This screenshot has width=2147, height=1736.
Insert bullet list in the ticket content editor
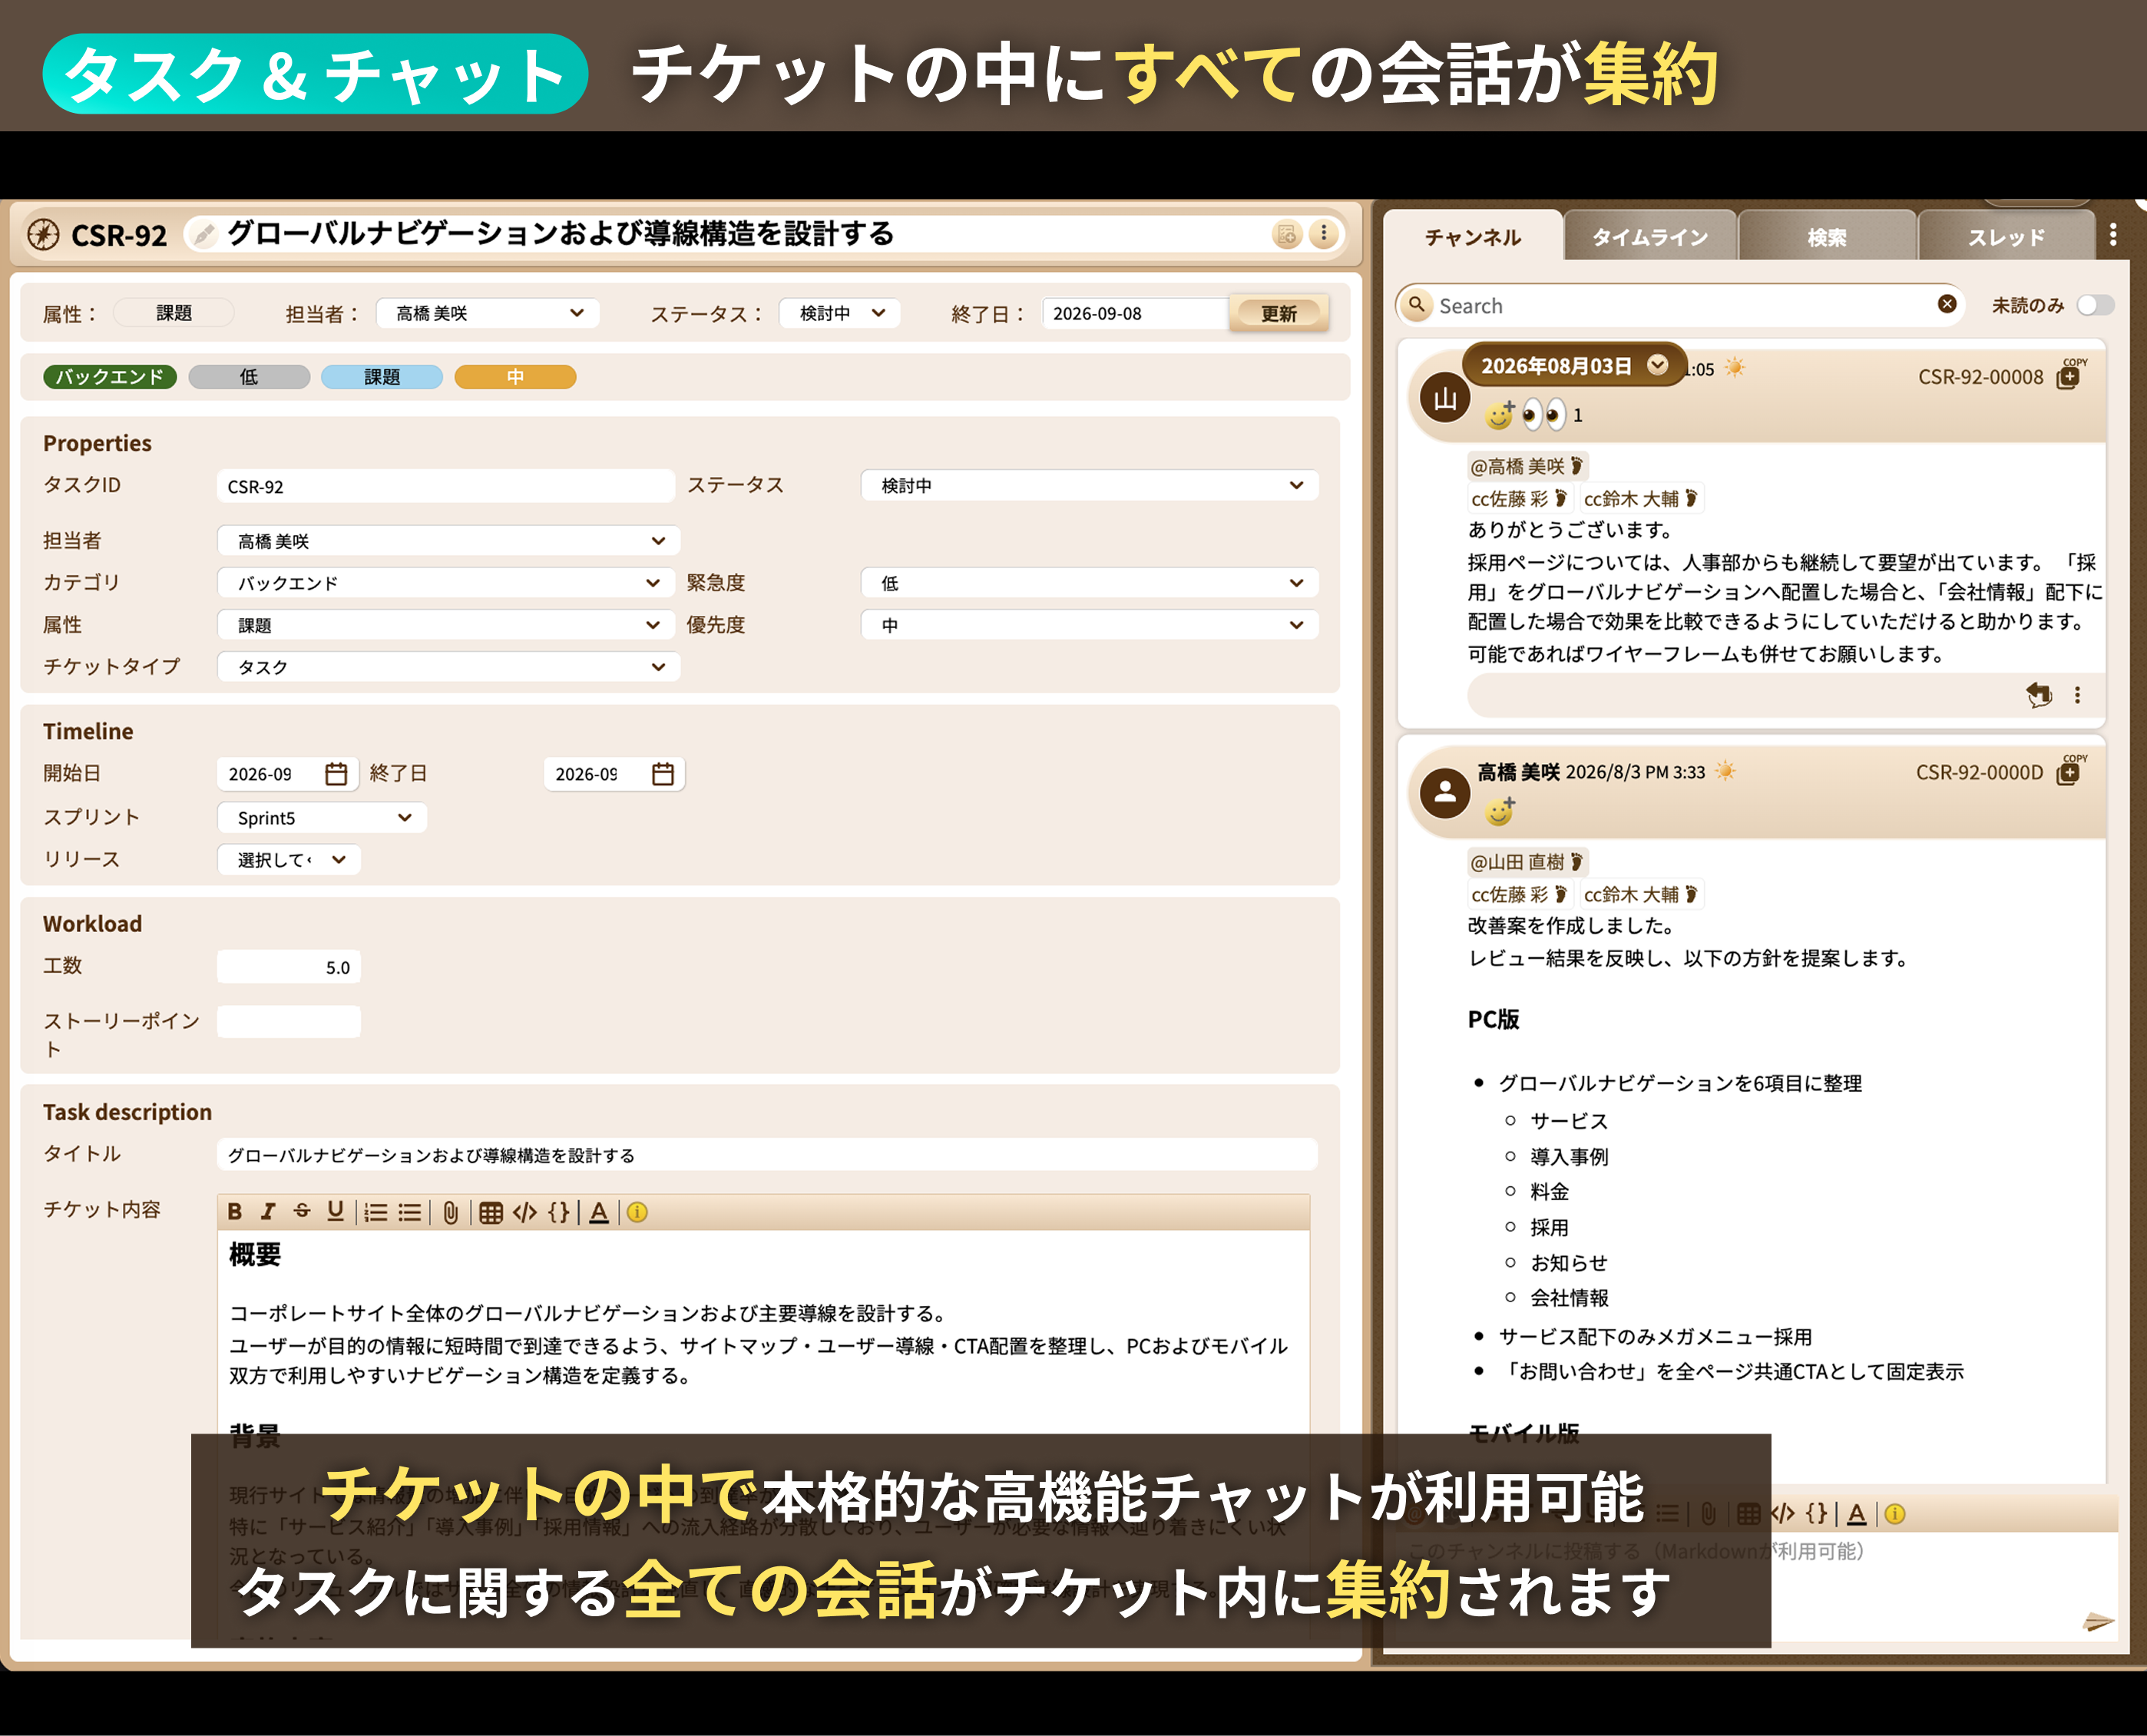pos(410,1212)
